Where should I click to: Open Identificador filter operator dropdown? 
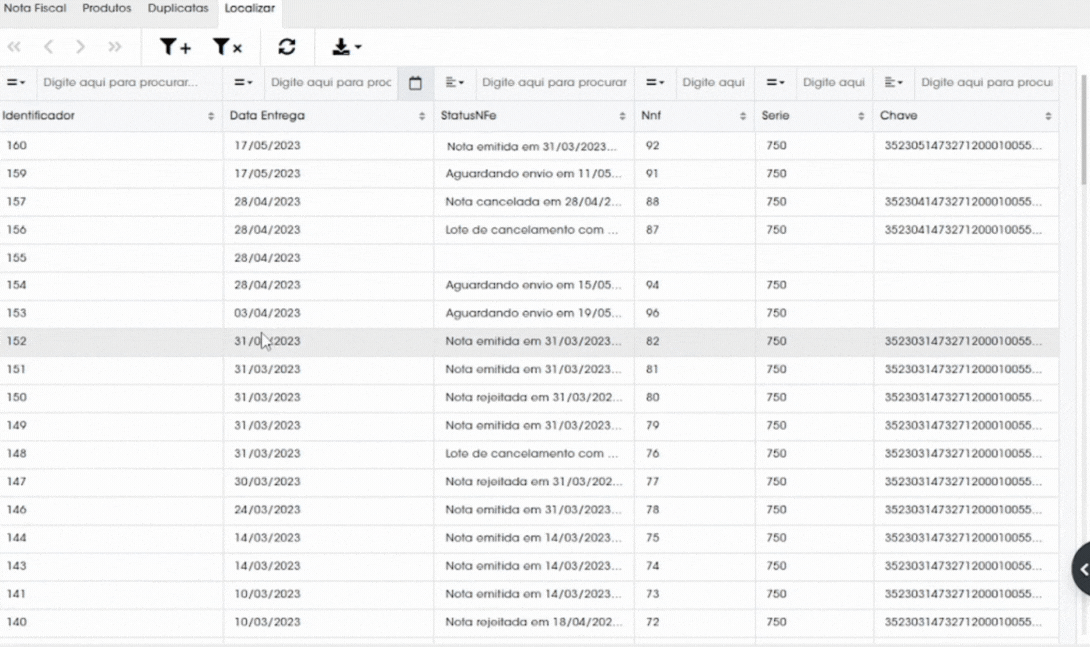coord(16,83)
